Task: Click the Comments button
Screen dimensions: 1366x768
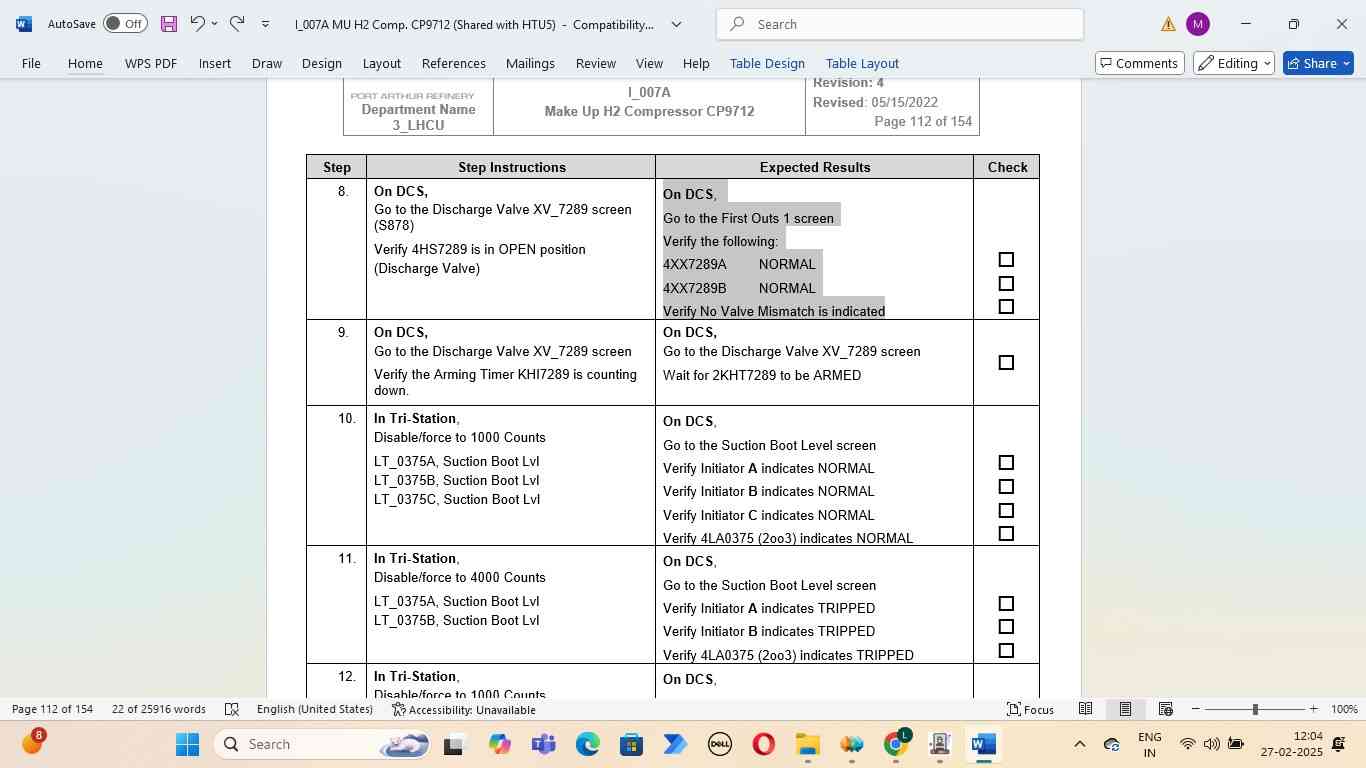Action: pos(1140,63)
